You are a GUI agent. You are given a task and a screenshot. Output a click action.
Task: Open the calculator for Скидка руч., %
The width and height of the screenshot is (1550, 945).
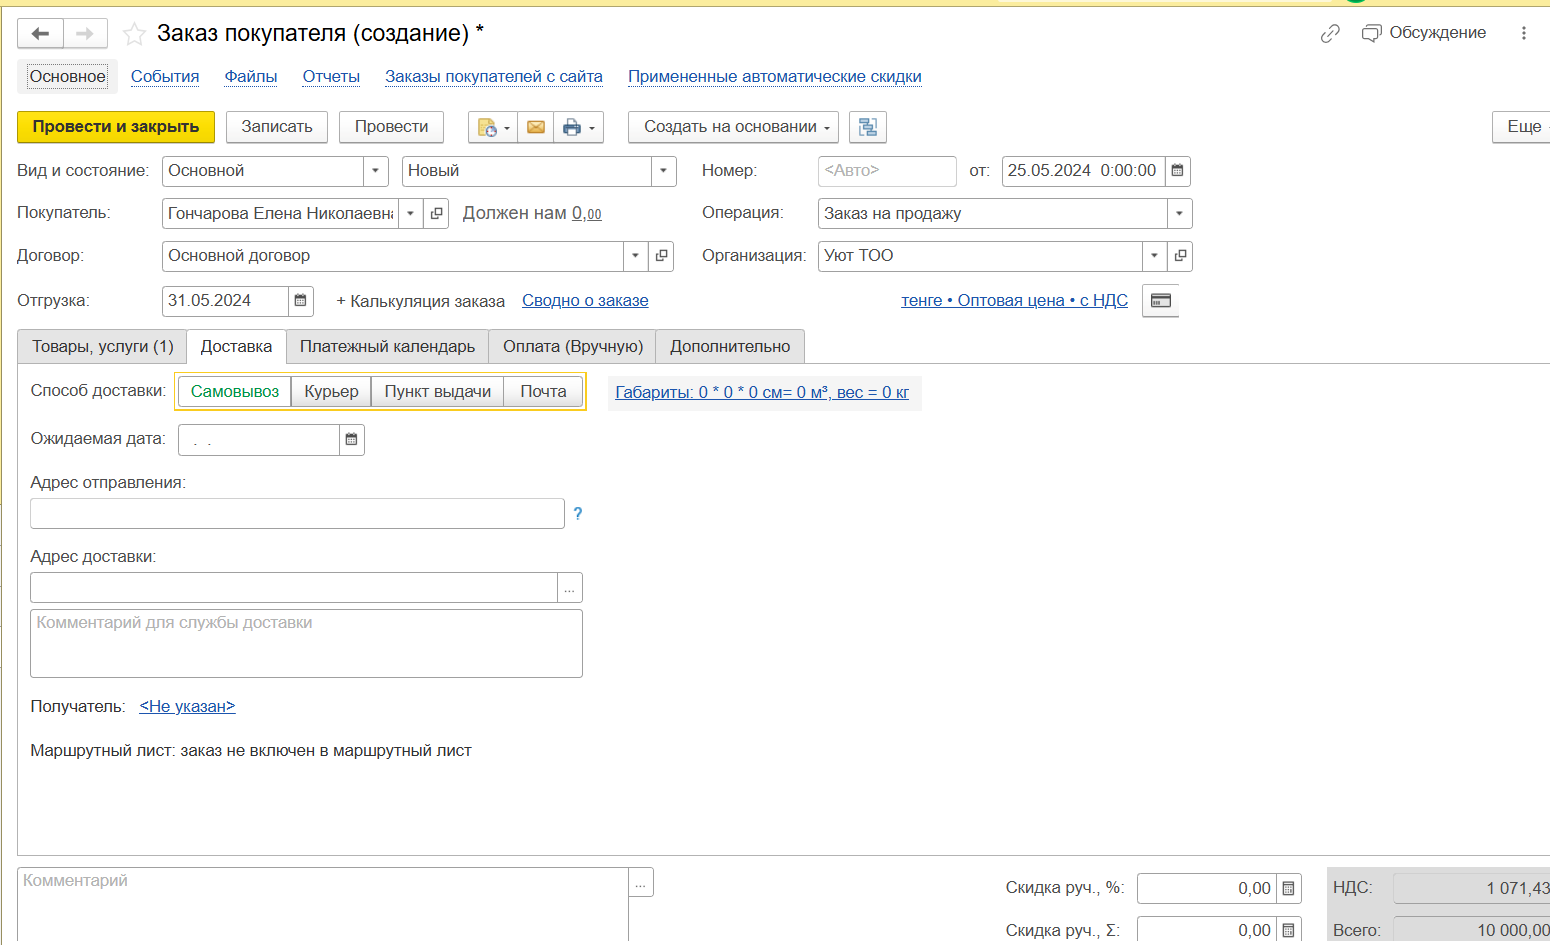1288,888
